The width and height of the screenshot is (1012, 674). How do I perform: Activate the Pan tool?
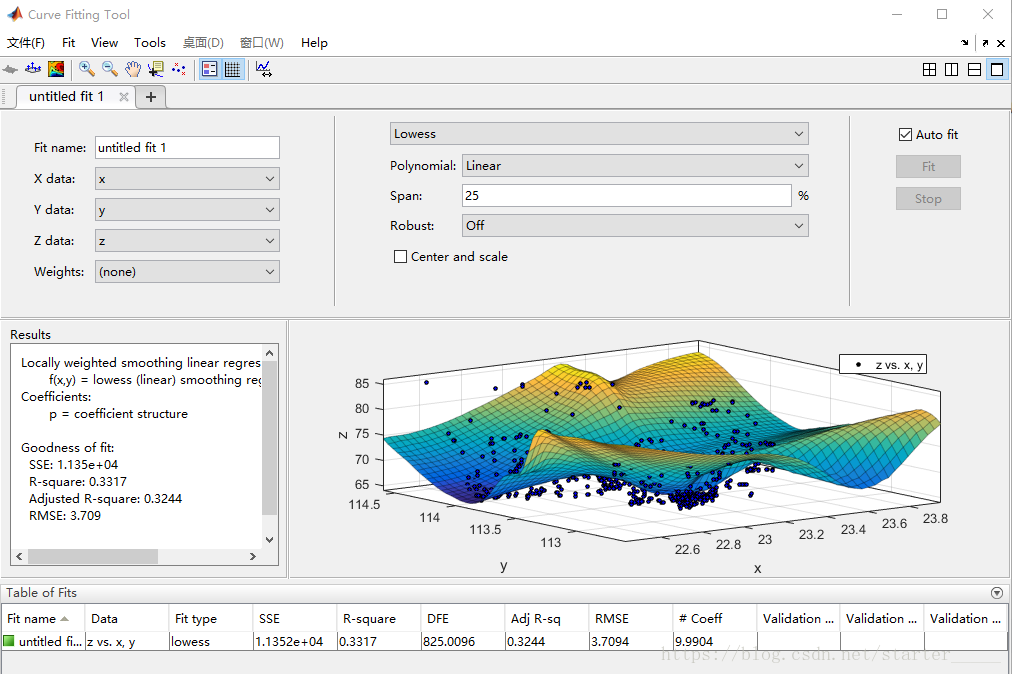(x=133, y=69)
